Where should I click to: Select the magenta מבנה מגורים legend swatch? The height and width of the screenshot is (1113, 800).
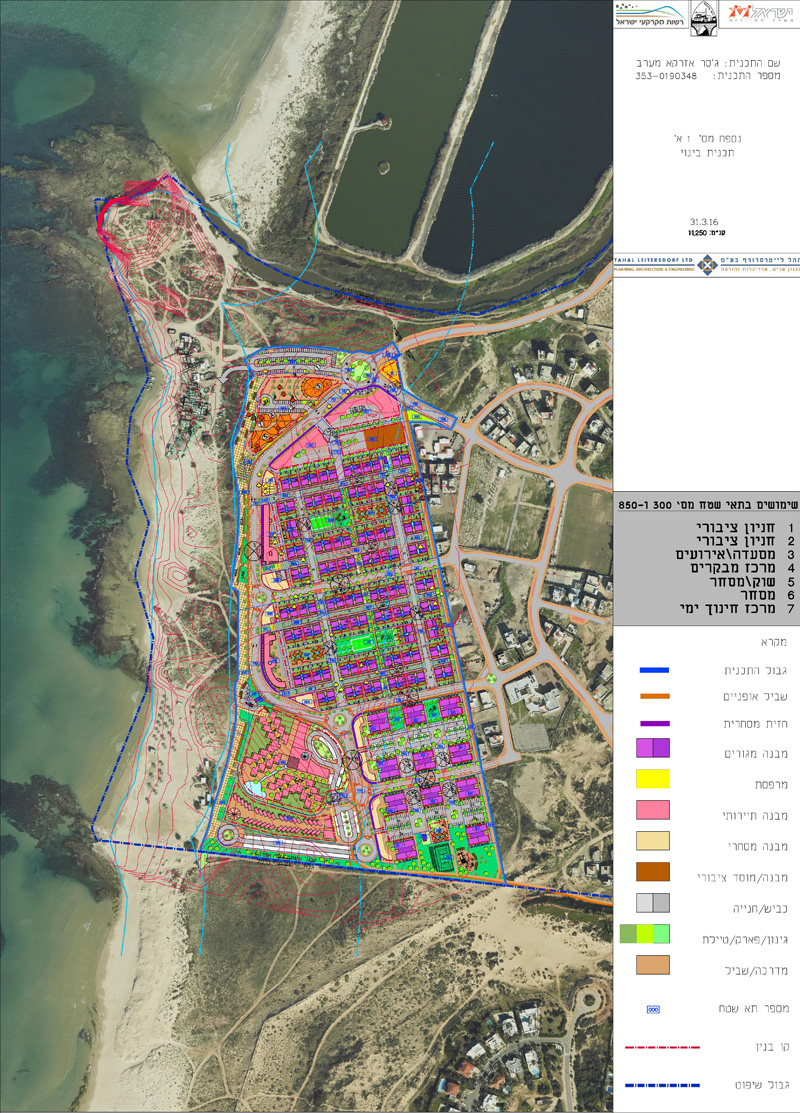[653, 748]
